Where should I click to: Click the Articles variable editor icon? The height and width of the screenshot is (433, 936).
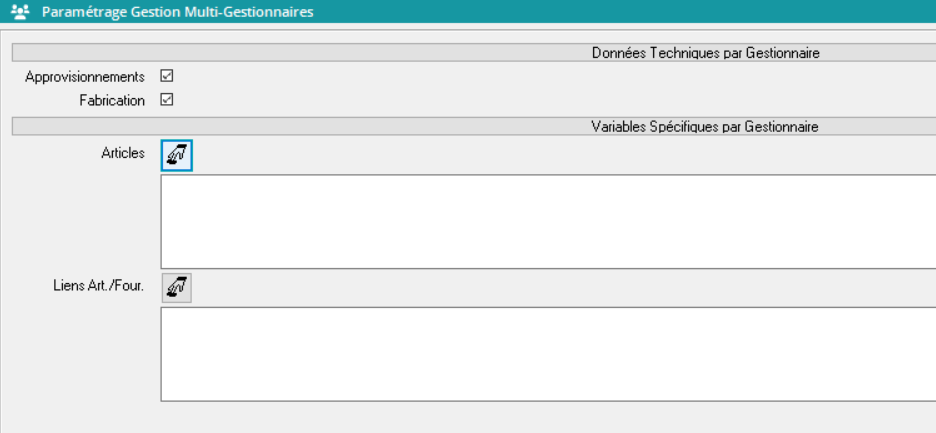pyautogui.click(x=176, y=155)
